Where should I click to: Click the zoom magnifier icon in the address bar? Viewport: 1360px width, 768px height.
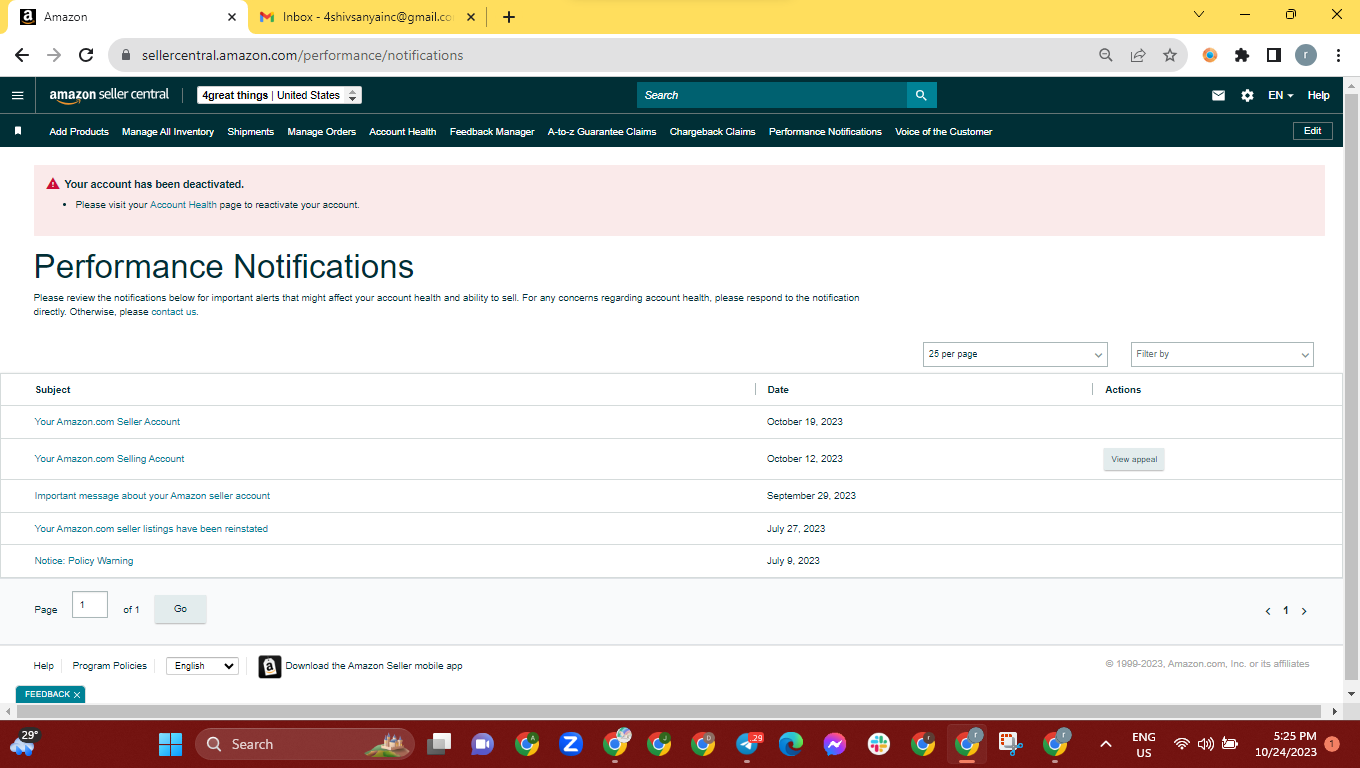point(1106,55)
